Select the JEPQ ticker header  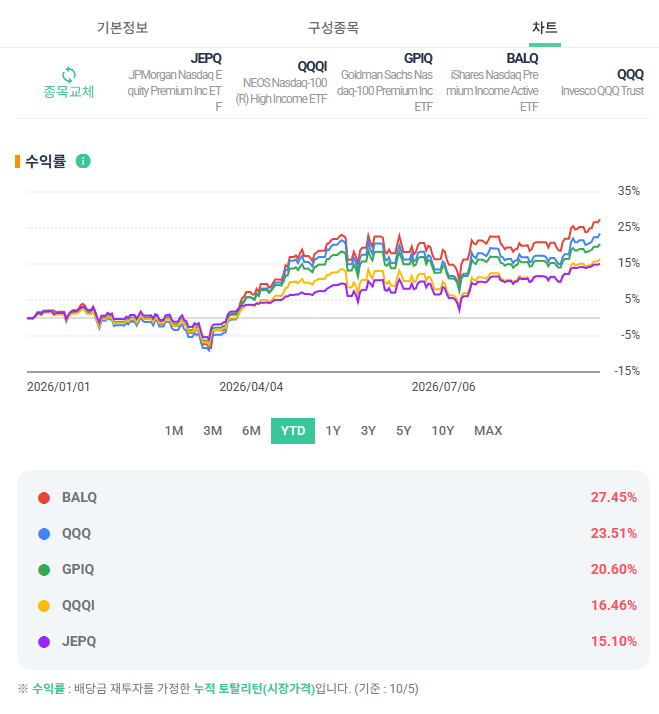point(206,58)
